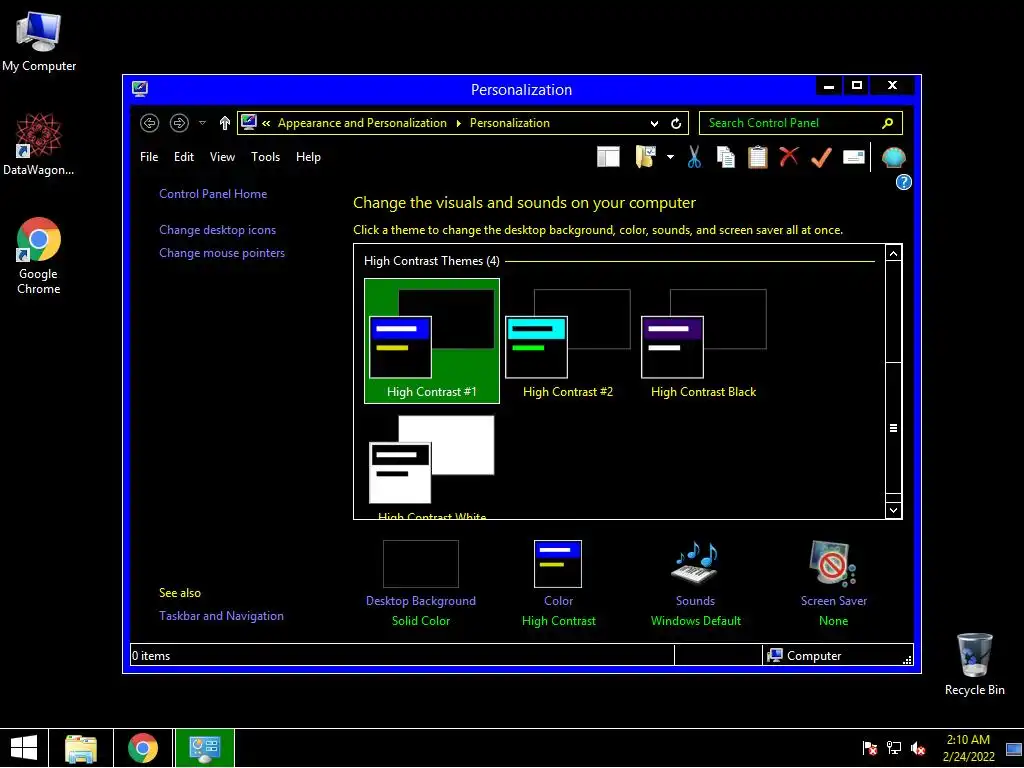Image resolution: width=1024 pixels, height=768 pixels.
Task: Refresh the Personalization page
Action: [x=676, y=123]
